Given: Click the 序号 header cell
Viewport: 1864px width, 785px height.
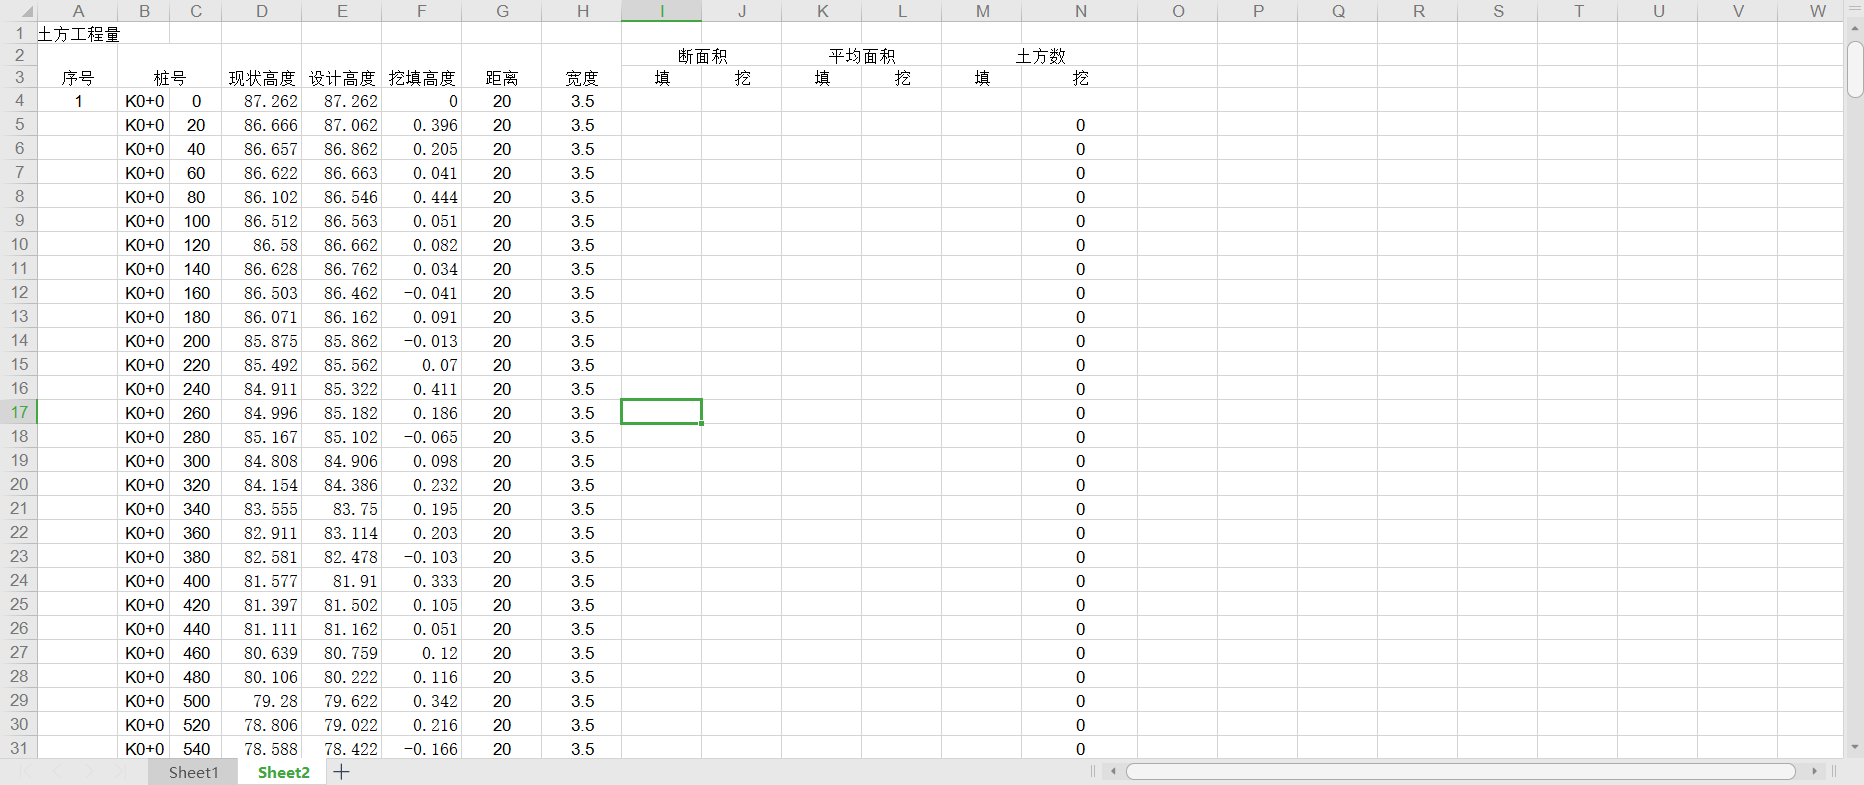Looking at the screenshot, I should coord(78,78).
